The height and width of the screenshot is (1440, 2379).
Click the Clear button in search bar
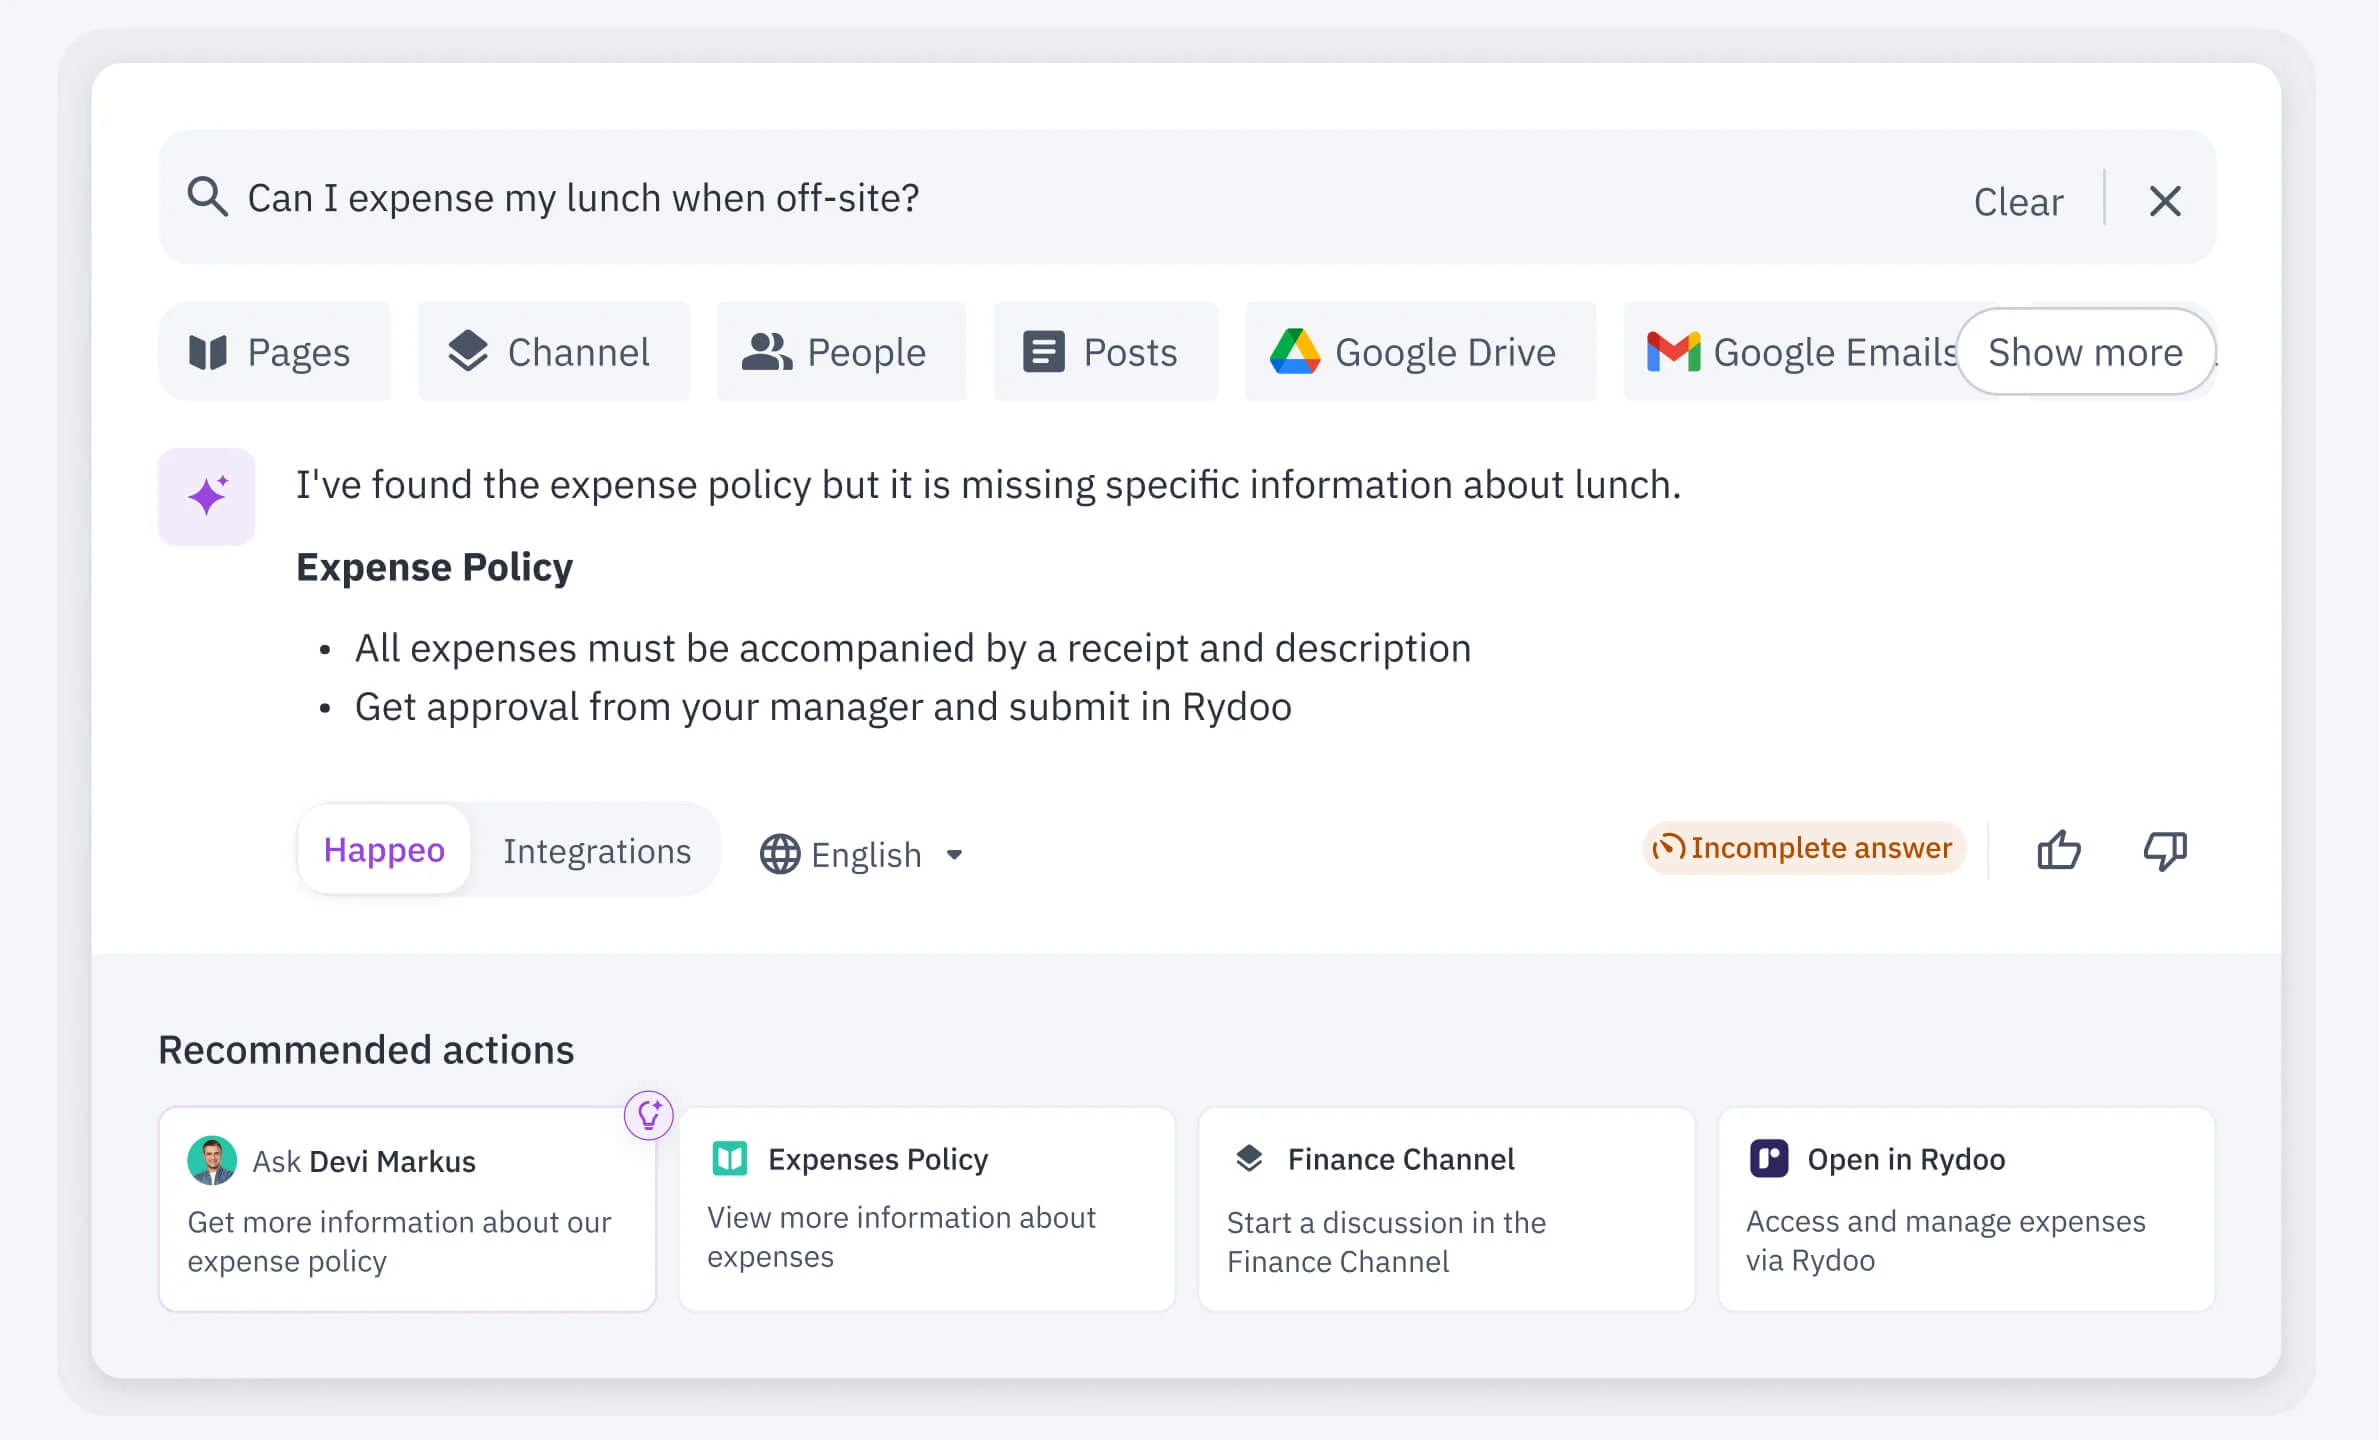pos(2019,201)
